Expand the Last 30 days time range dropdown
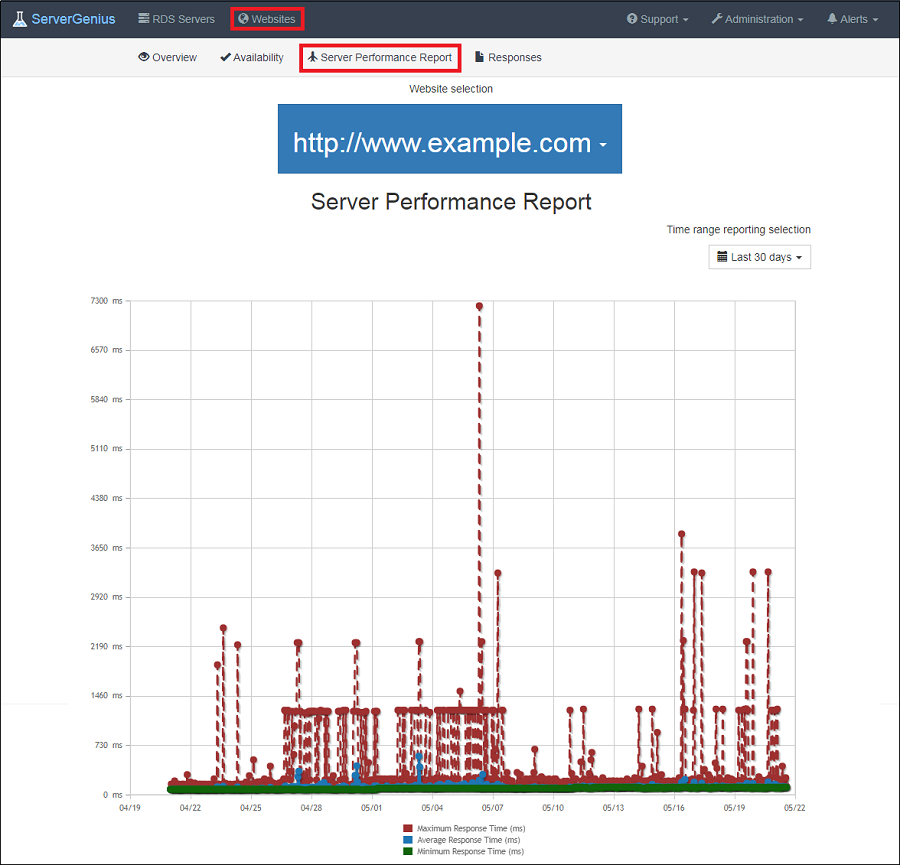Viewport: 900px width, 865px height. (759, 256)
